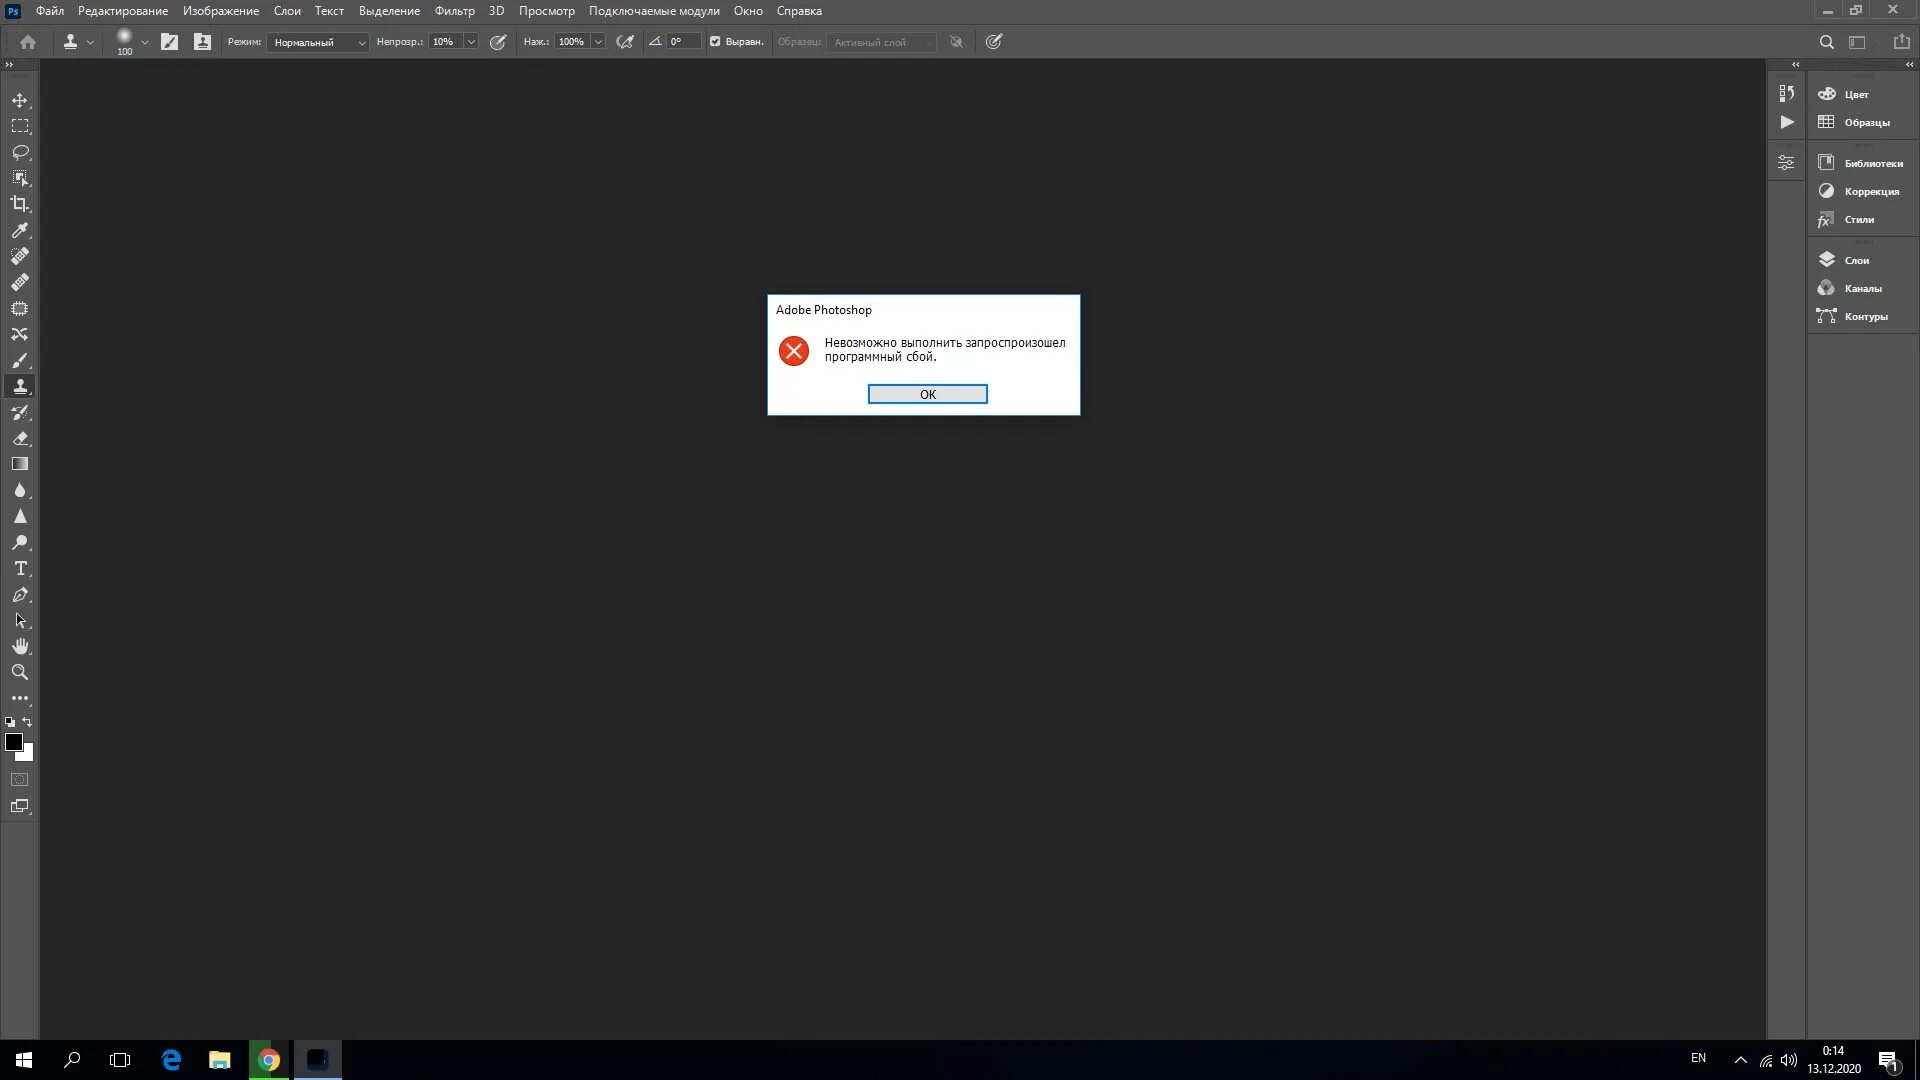Select the Crop tool
Viewport: 1920px width, 1080px height.
(x=20, y=204)
